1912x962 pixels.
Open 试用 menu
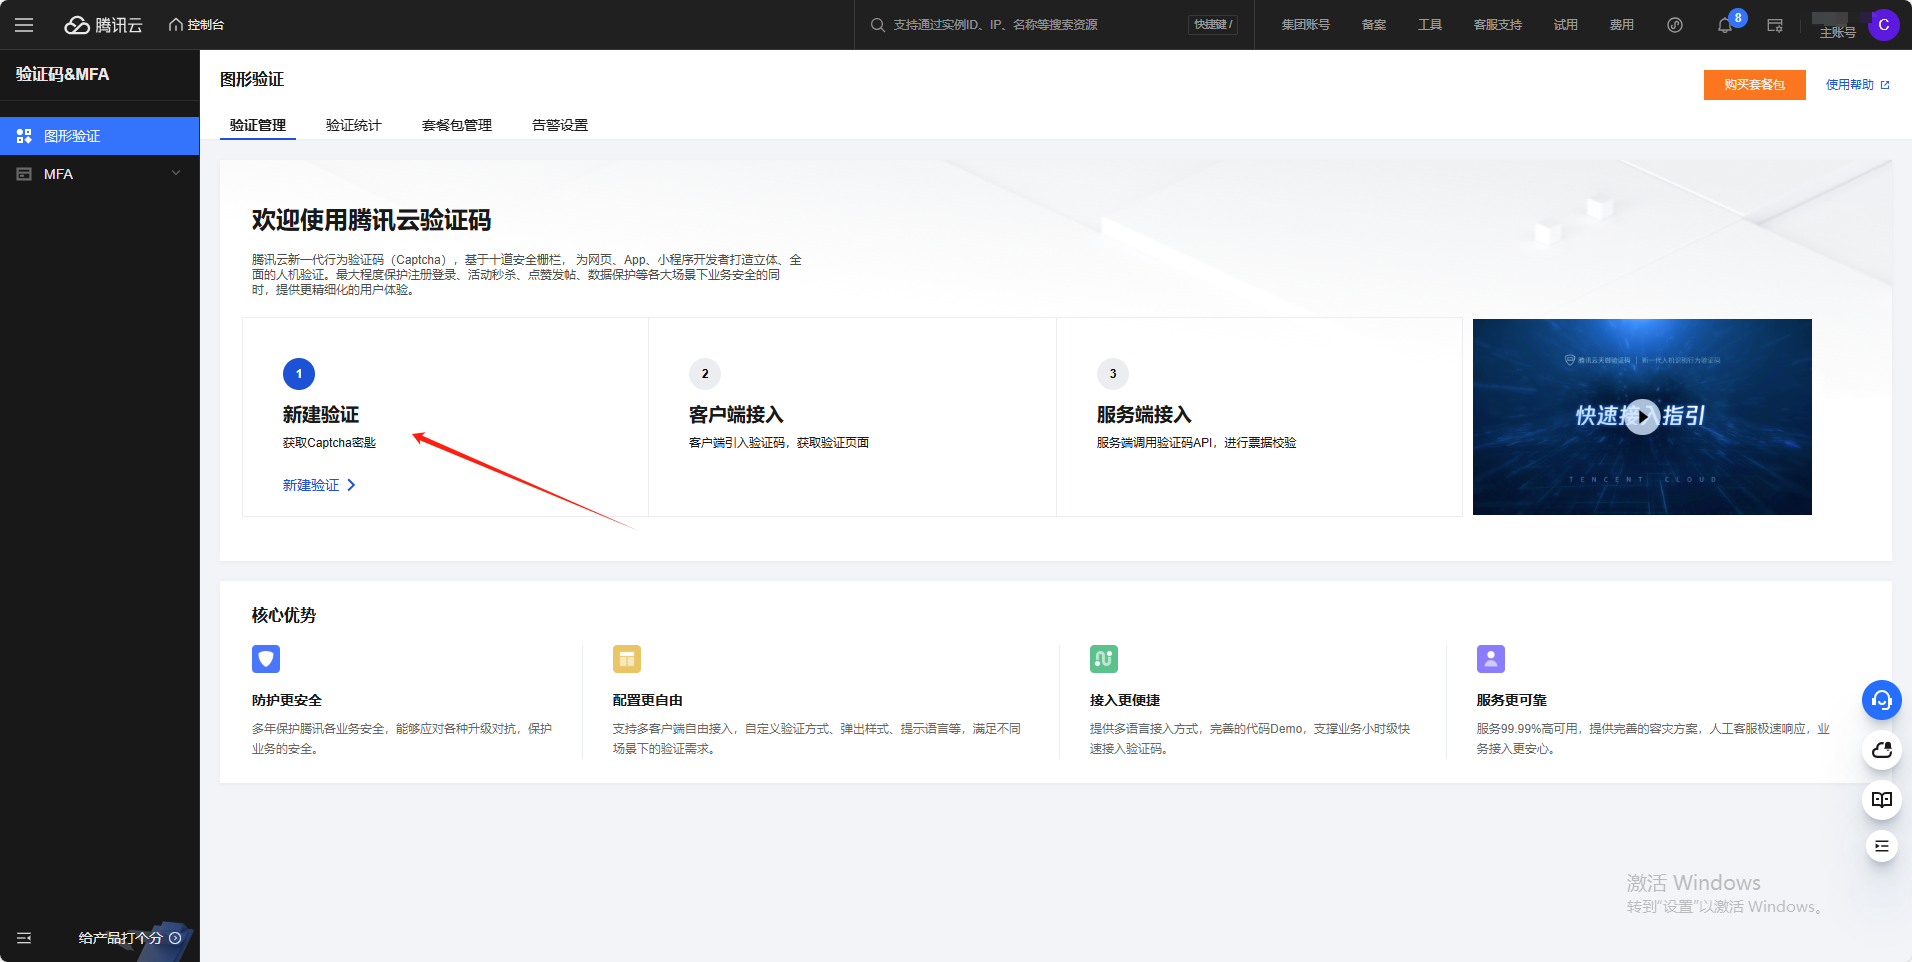point(1566,25)
